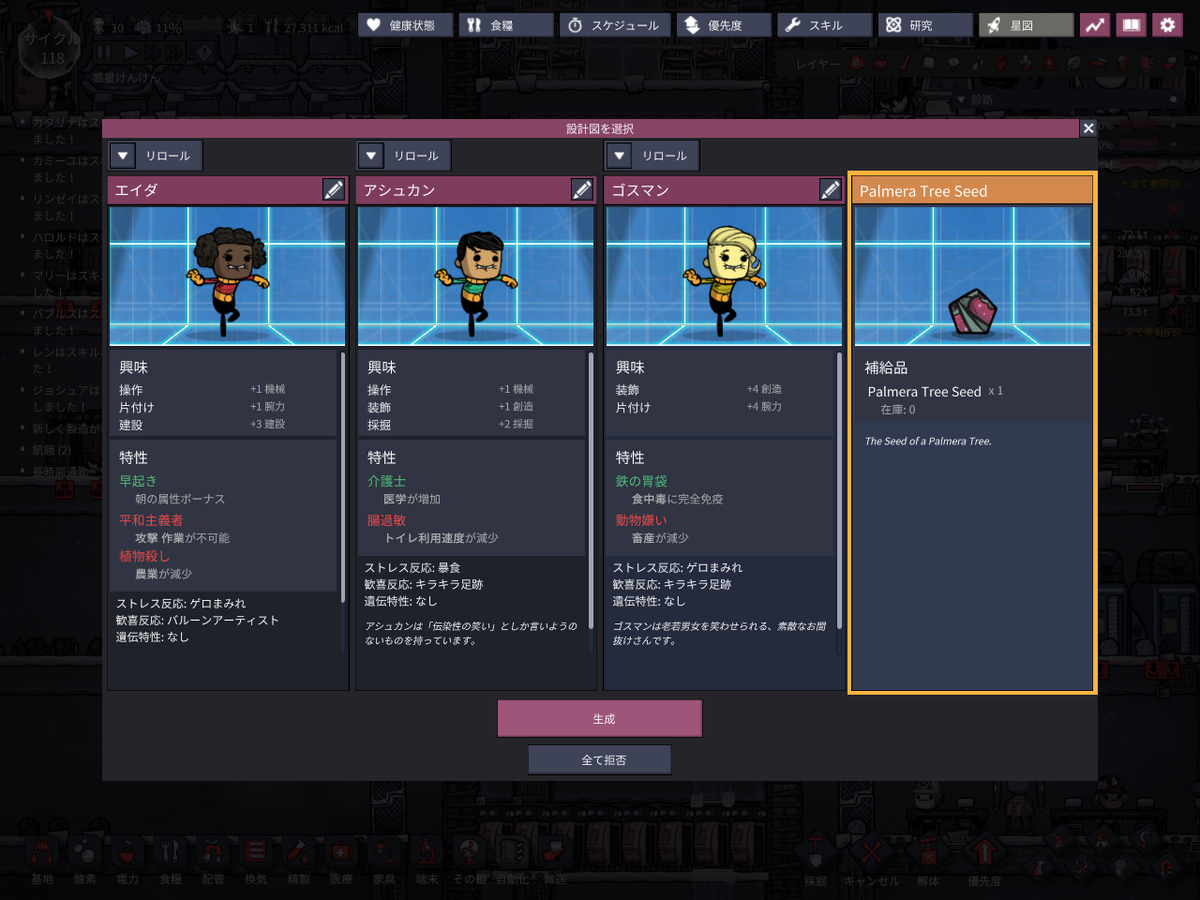
Task: Reroll the エイダ duplicant card
Action: (x=169, y=156)
